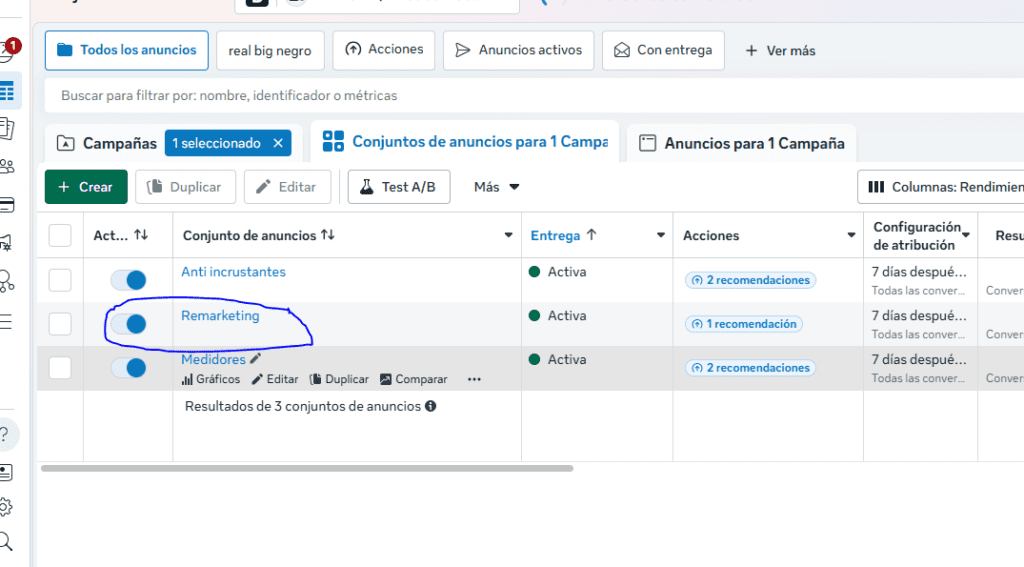The width and height of the screenshot is (1024, 567).
Task: Open the help question mark icon
Action: [6, 434]
